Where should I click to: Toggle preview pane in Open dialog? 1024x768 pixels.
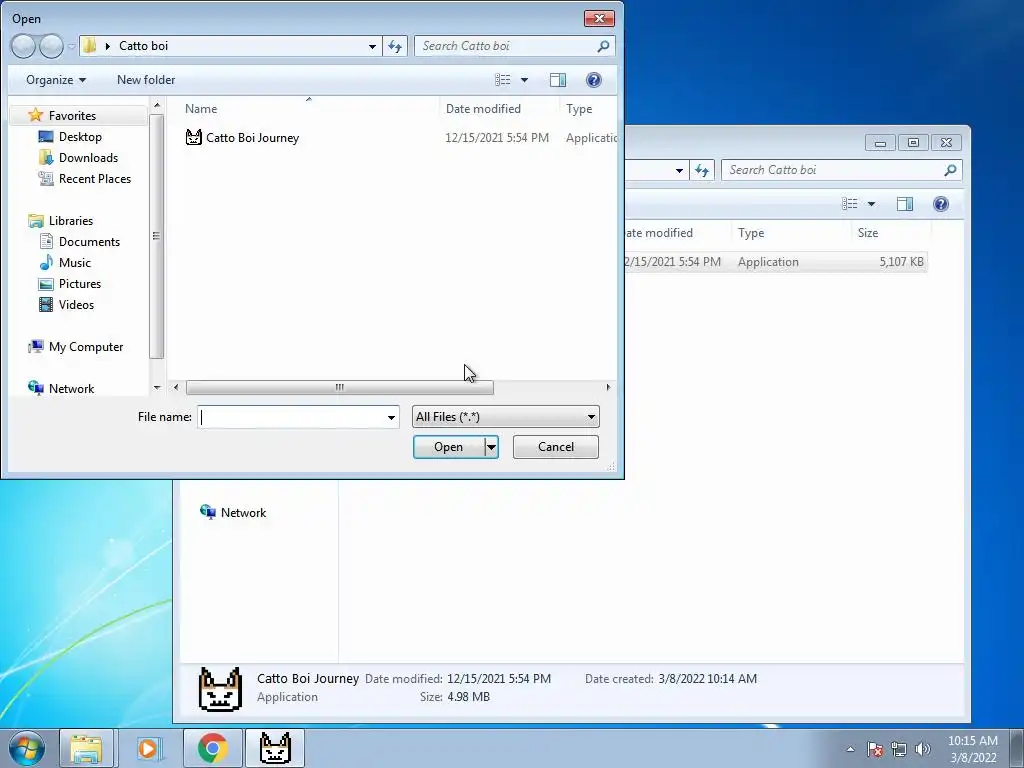558,80
